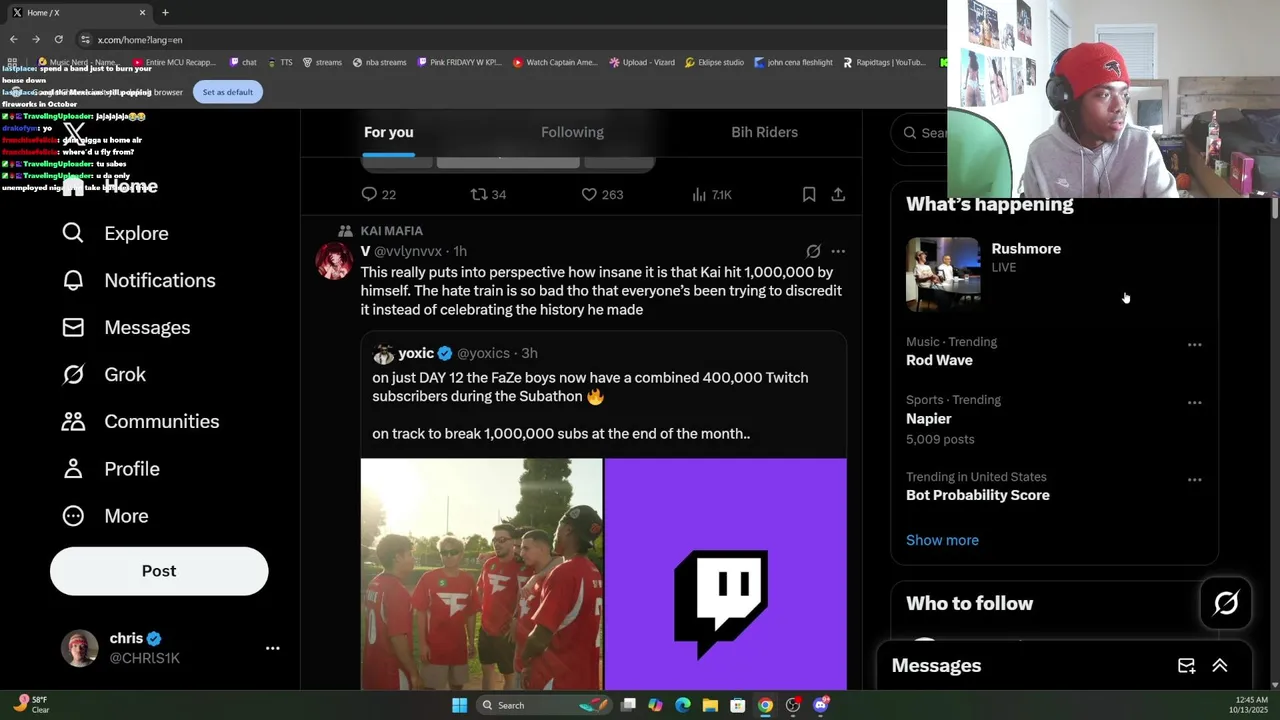Reload the page
Image resolution: width=1280 pixels, height=720 pixels.
point(59,39)
